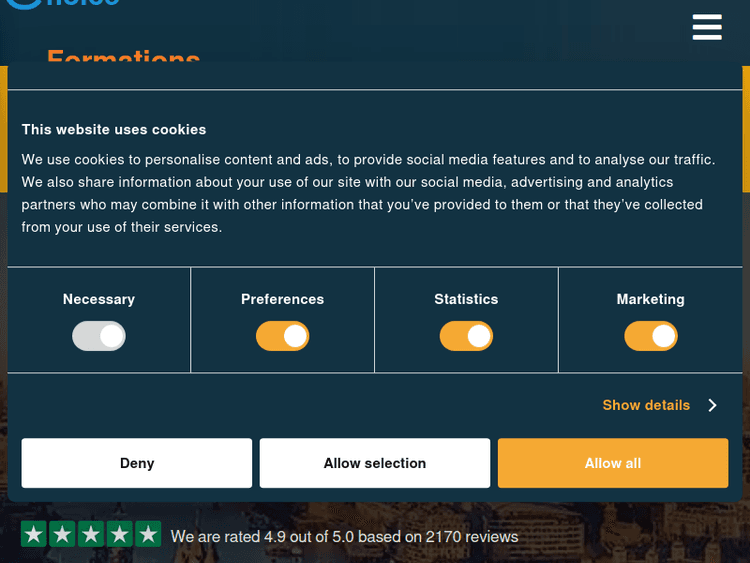Click the rated 4.9 out of 5.0 reviews text
Viewport: 750px width, 563px height.
[x=344, y=537]
